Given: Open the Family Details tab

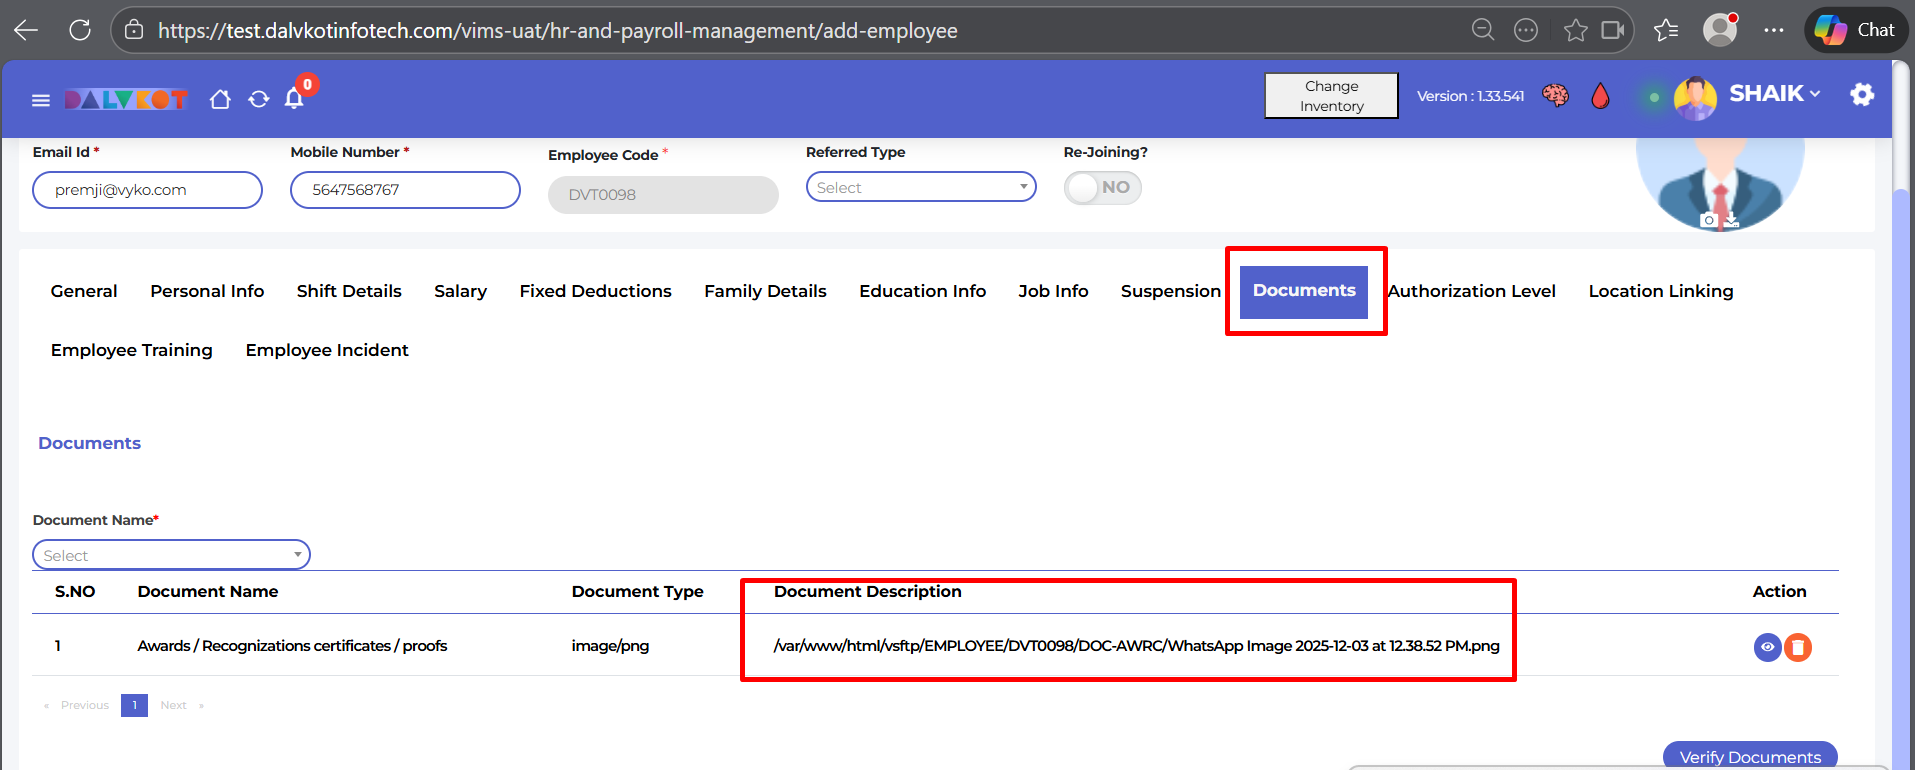Looking at the screenshot, I should (765, 291).
